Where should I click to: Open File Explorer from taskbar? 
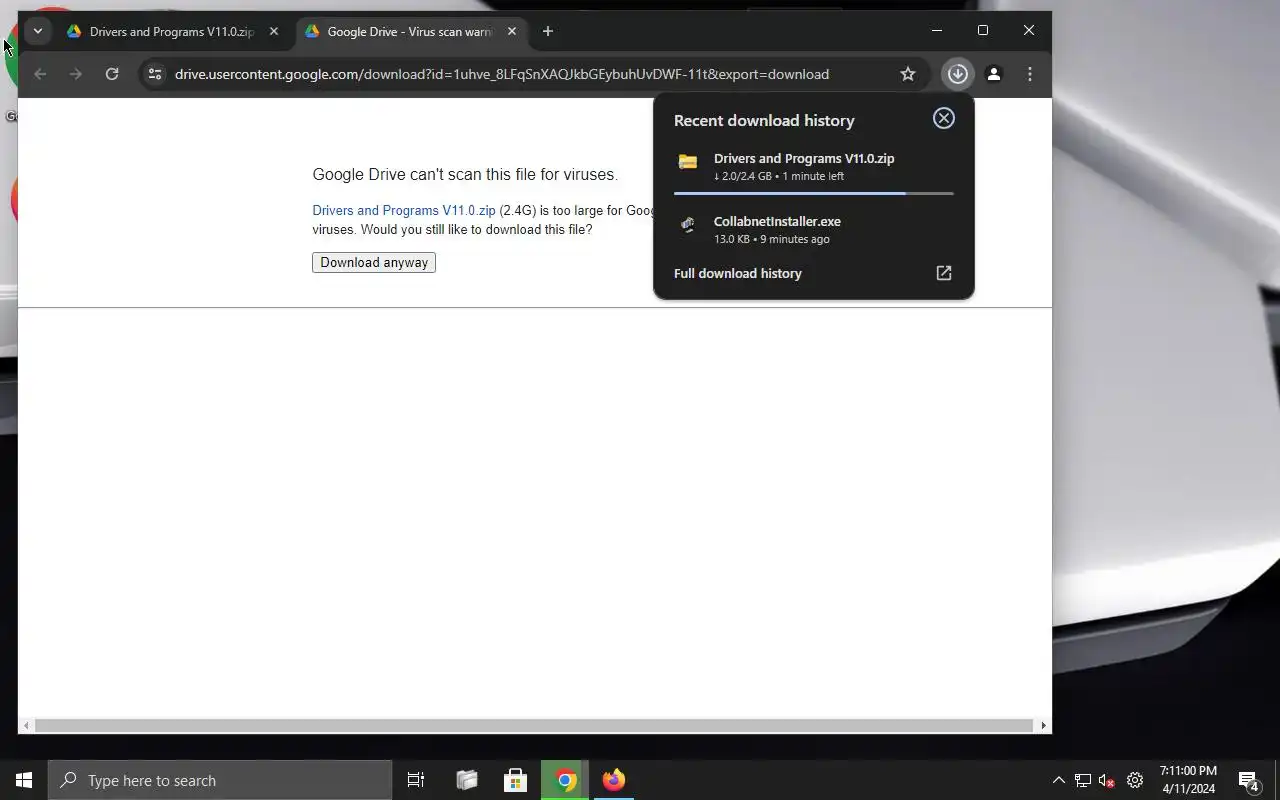467,780
